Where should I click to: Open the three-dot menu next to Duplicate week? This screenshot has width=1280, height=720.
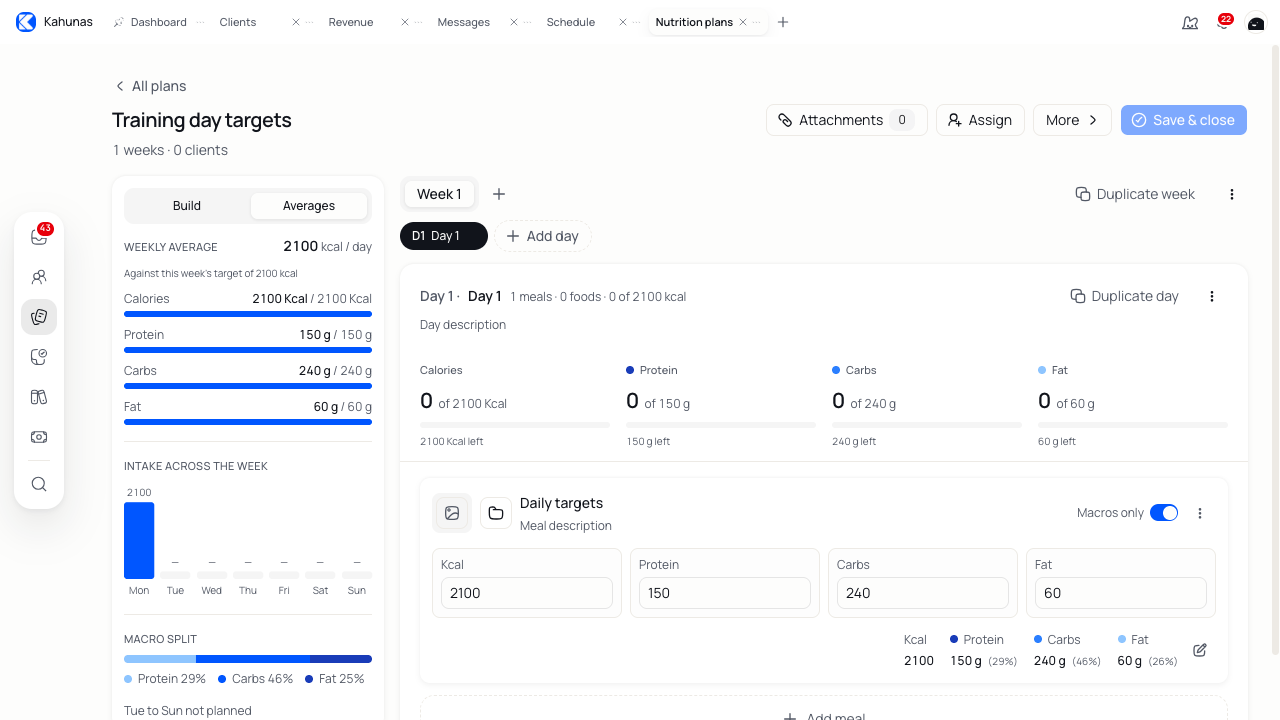tap(1232, 194)
